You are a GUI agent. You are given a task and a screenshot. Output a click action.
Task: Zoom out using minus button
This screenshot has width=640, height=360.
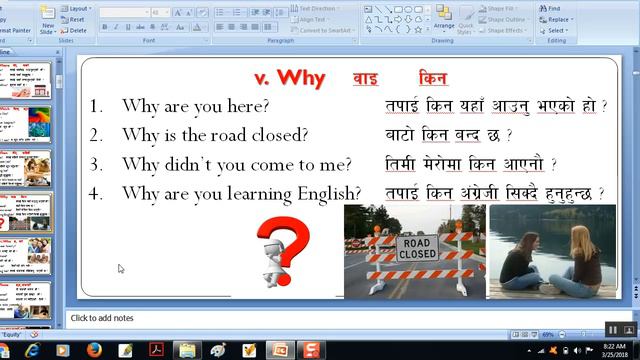[x=562, y=335]
